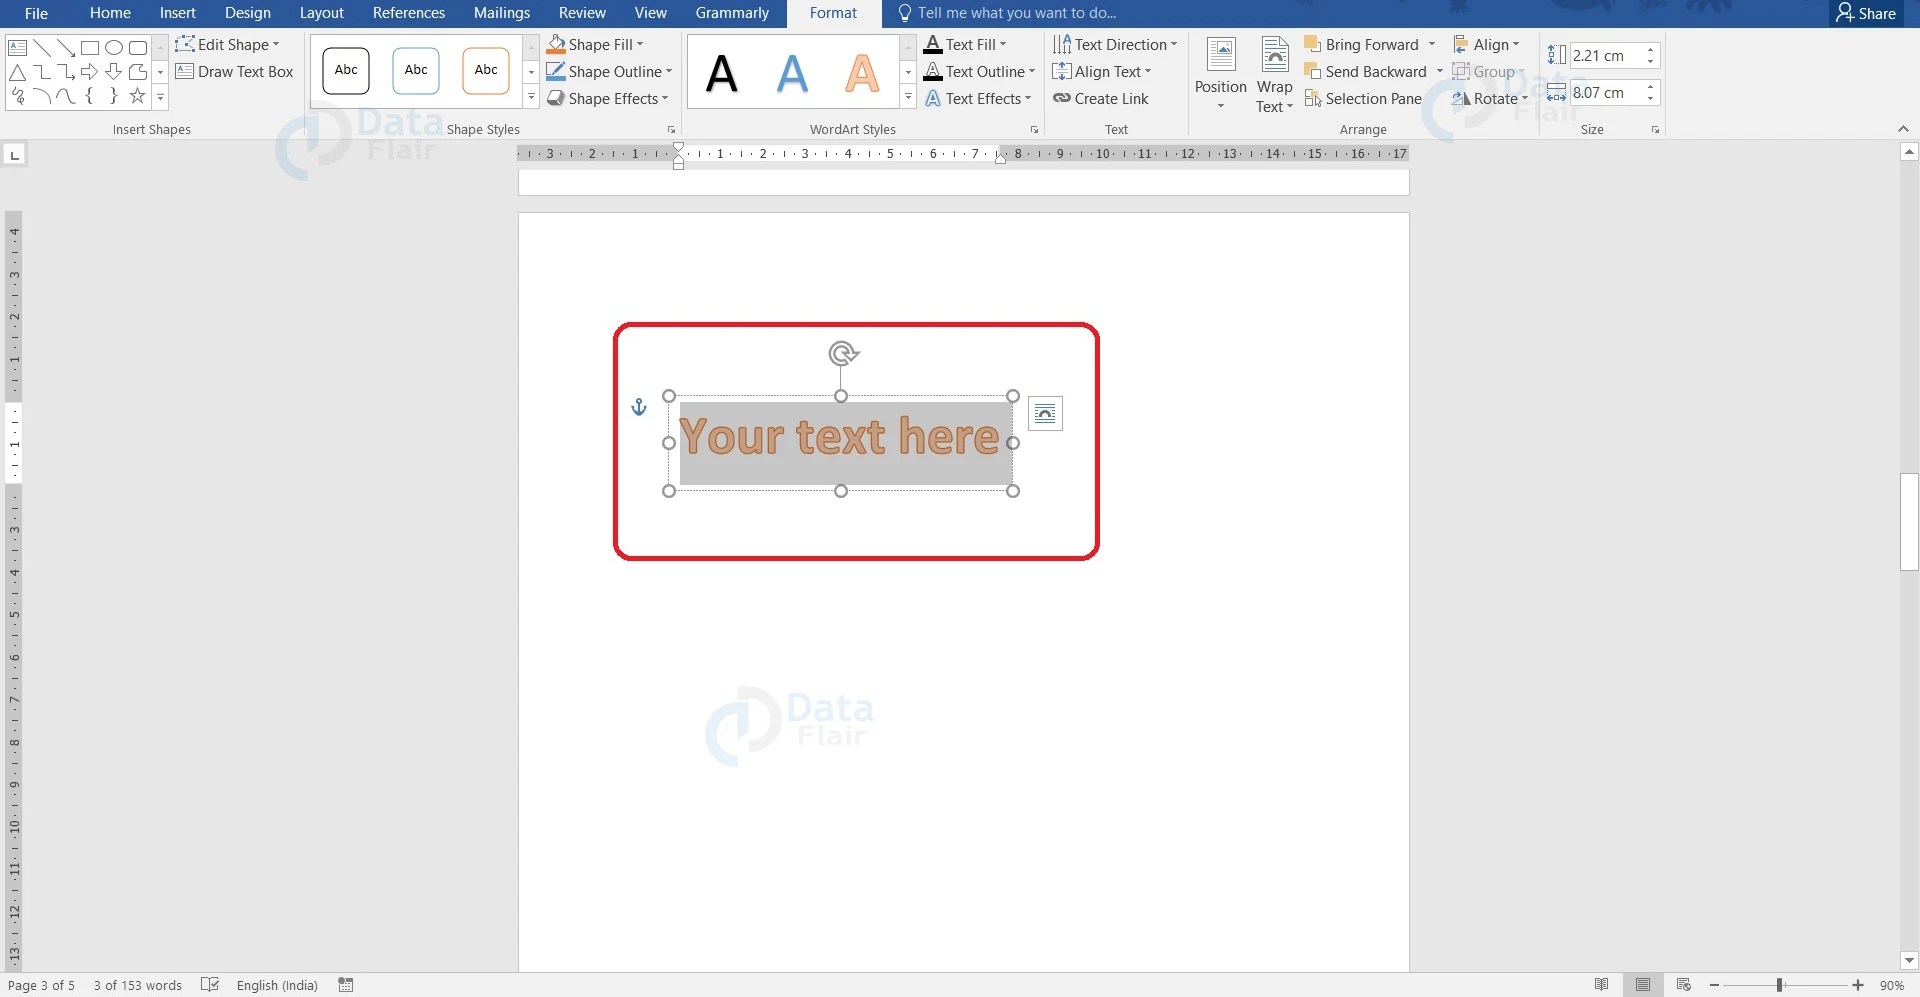Switch to the Design tab
Image resolution: width=1920 pixels, height=997 pixels.
coord(247,13)
